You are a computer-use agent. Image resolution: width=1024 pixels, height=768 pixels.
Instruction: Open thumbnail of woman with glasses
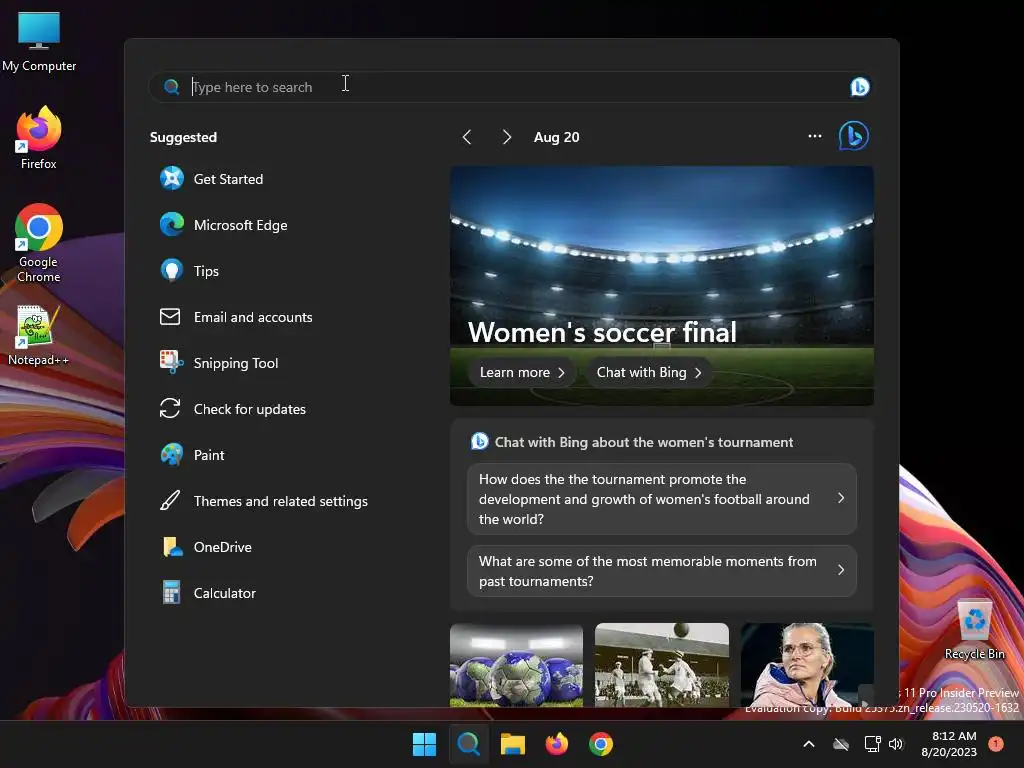[807, 665]
